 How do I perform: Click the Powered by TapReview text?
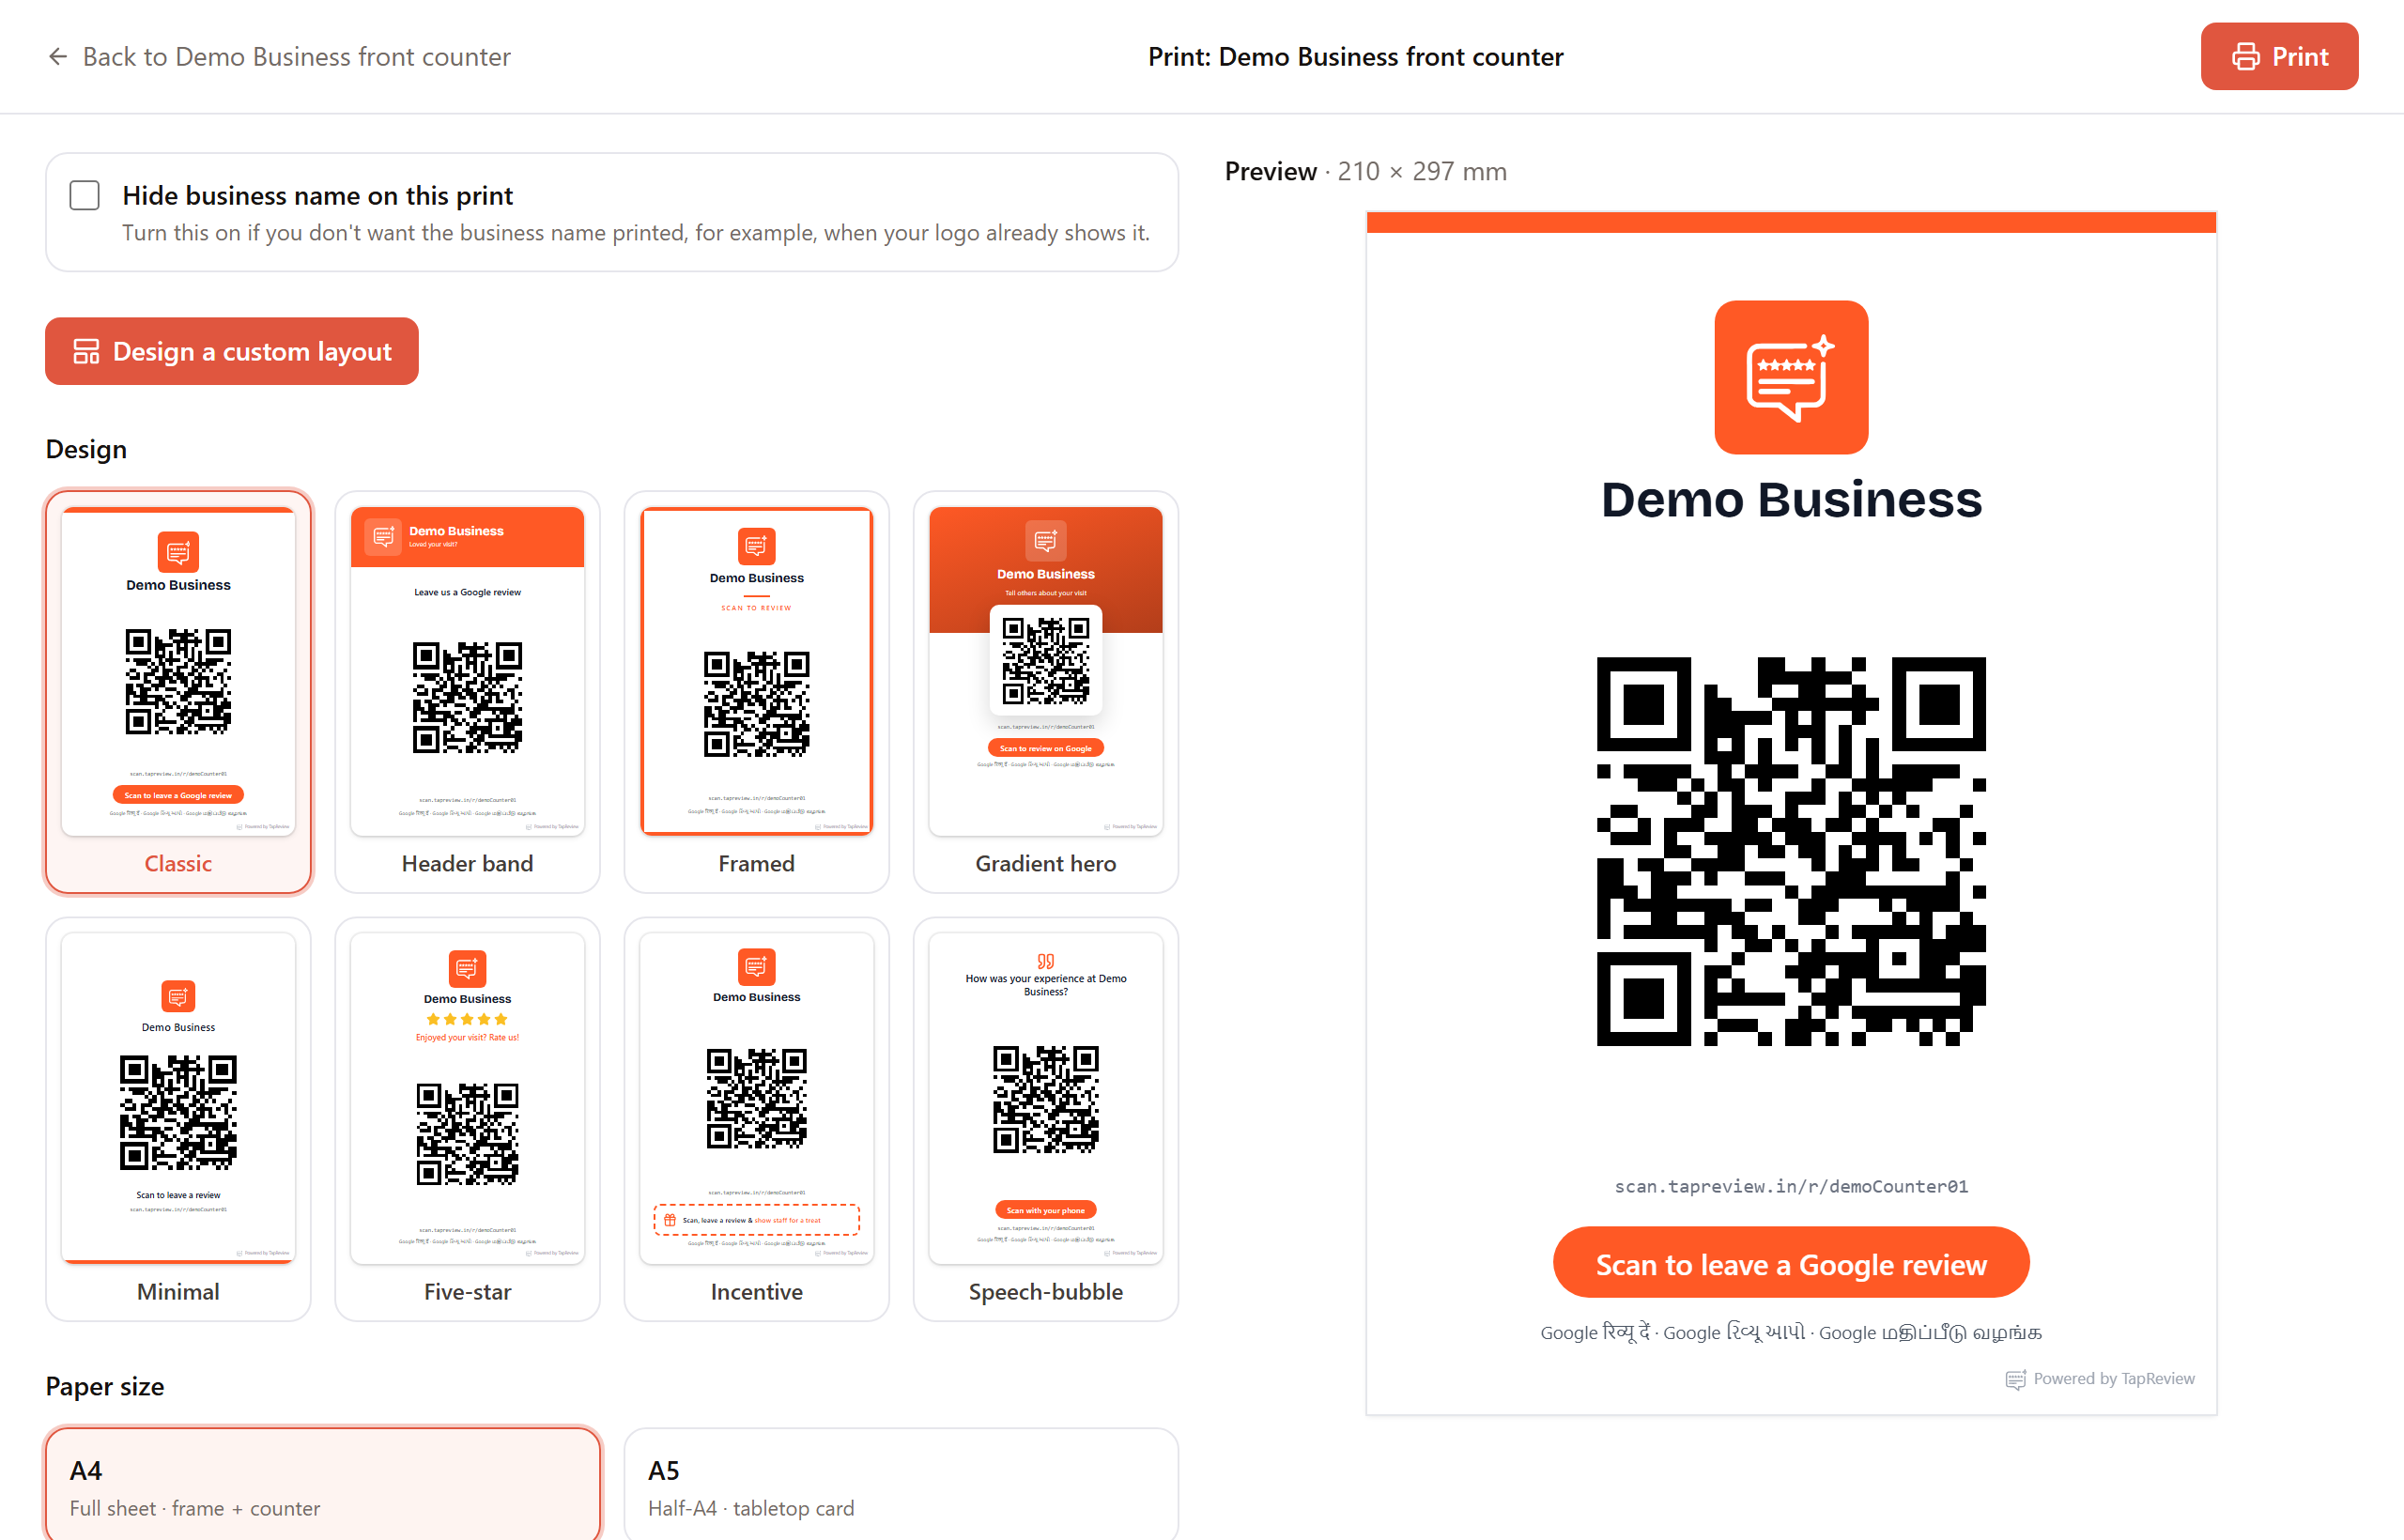pos(2114,1379)
